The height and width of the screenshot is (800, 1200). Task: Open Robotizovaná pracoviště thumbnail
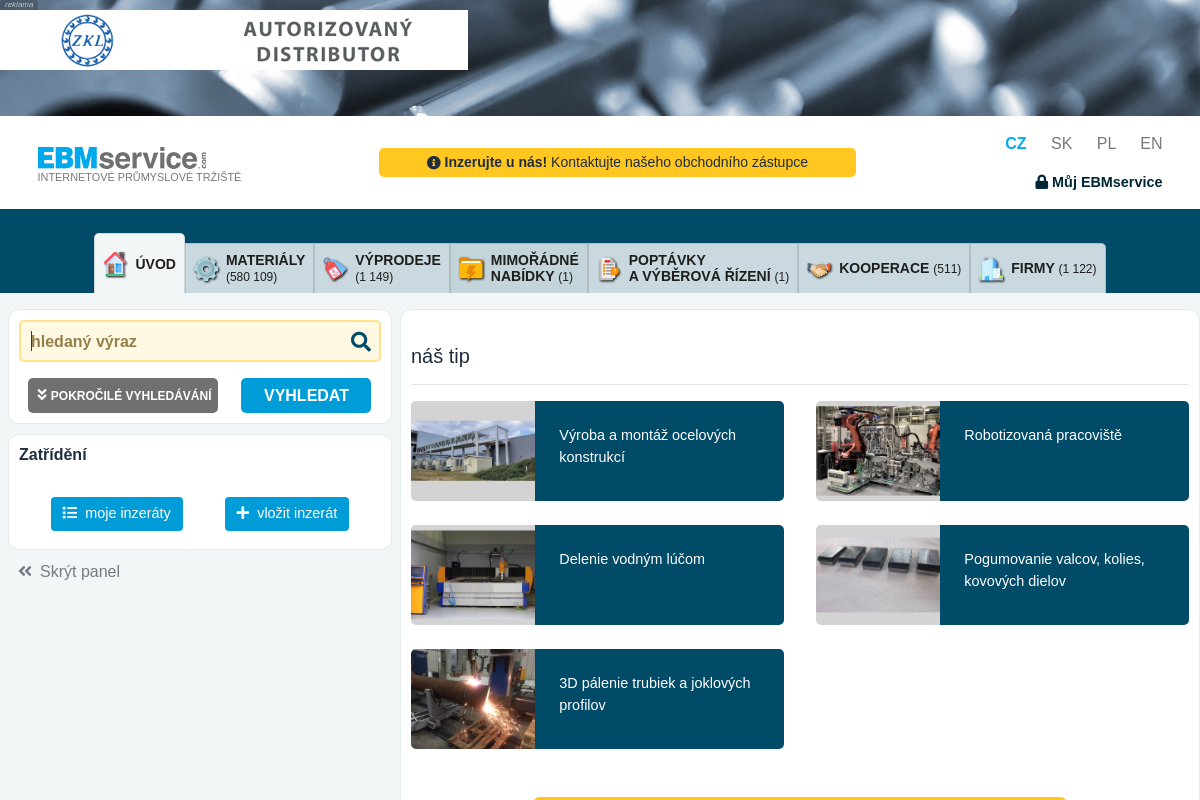878,451
